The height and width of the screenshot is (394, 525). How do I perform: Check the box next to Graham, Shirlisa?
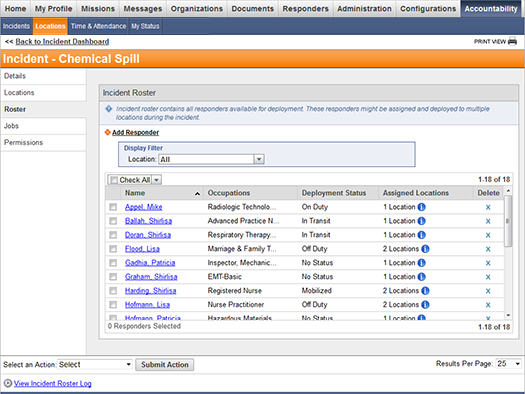113,277
